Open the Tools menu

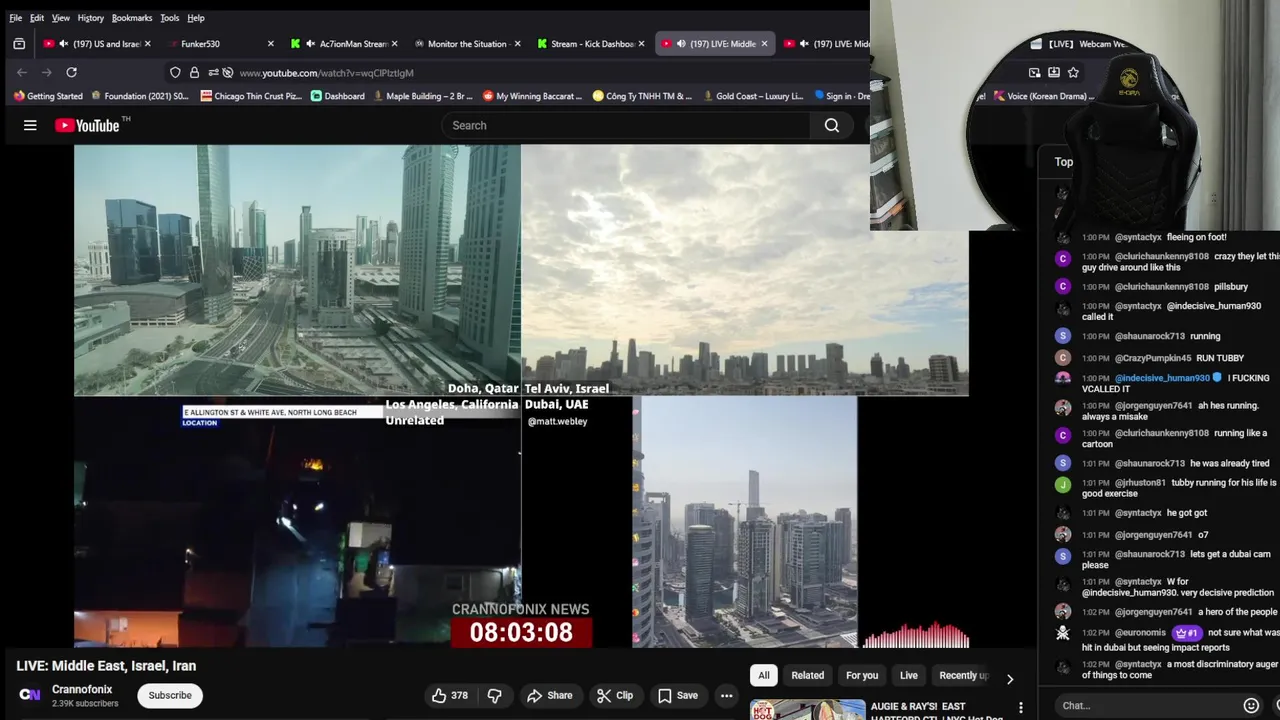[x=170, y=18]
